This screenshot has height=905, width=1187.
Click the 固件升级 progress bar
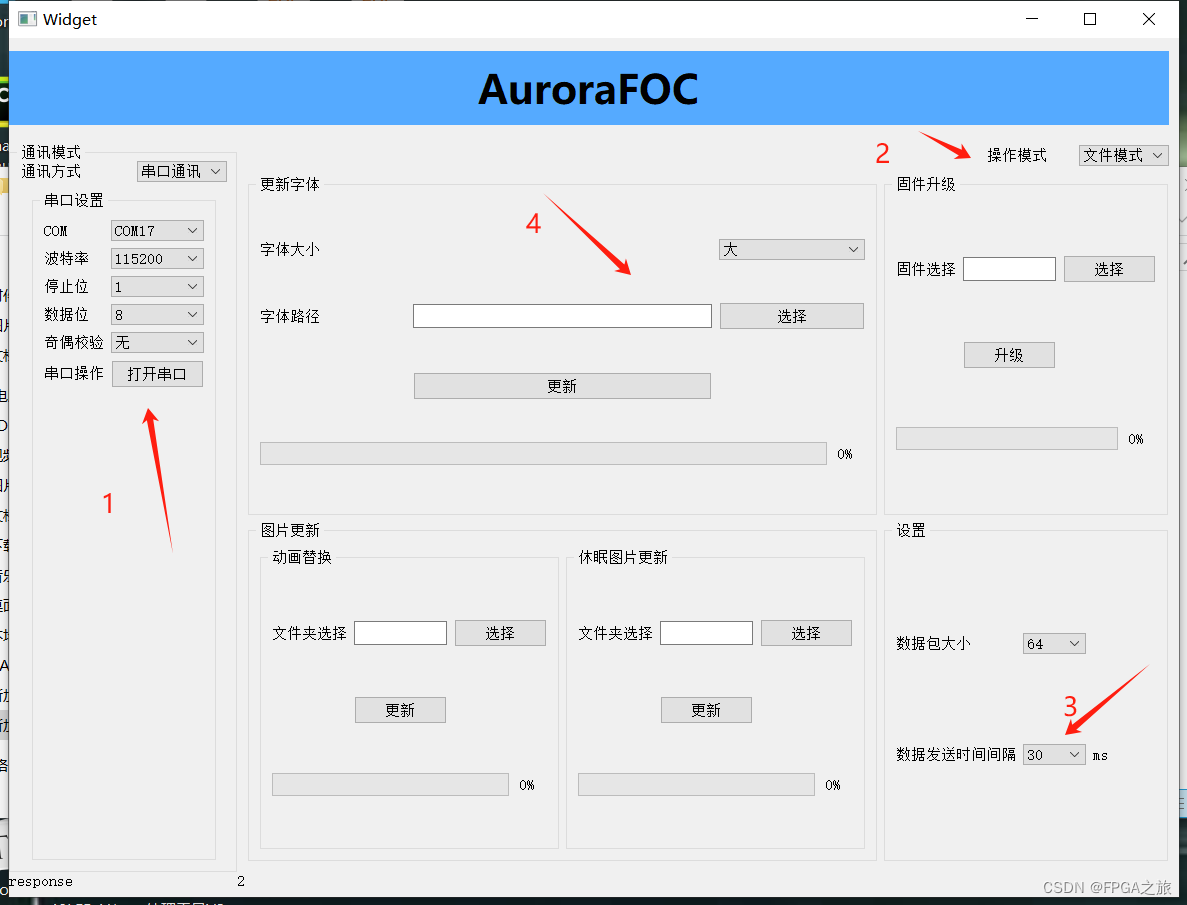coord(1007,438)
